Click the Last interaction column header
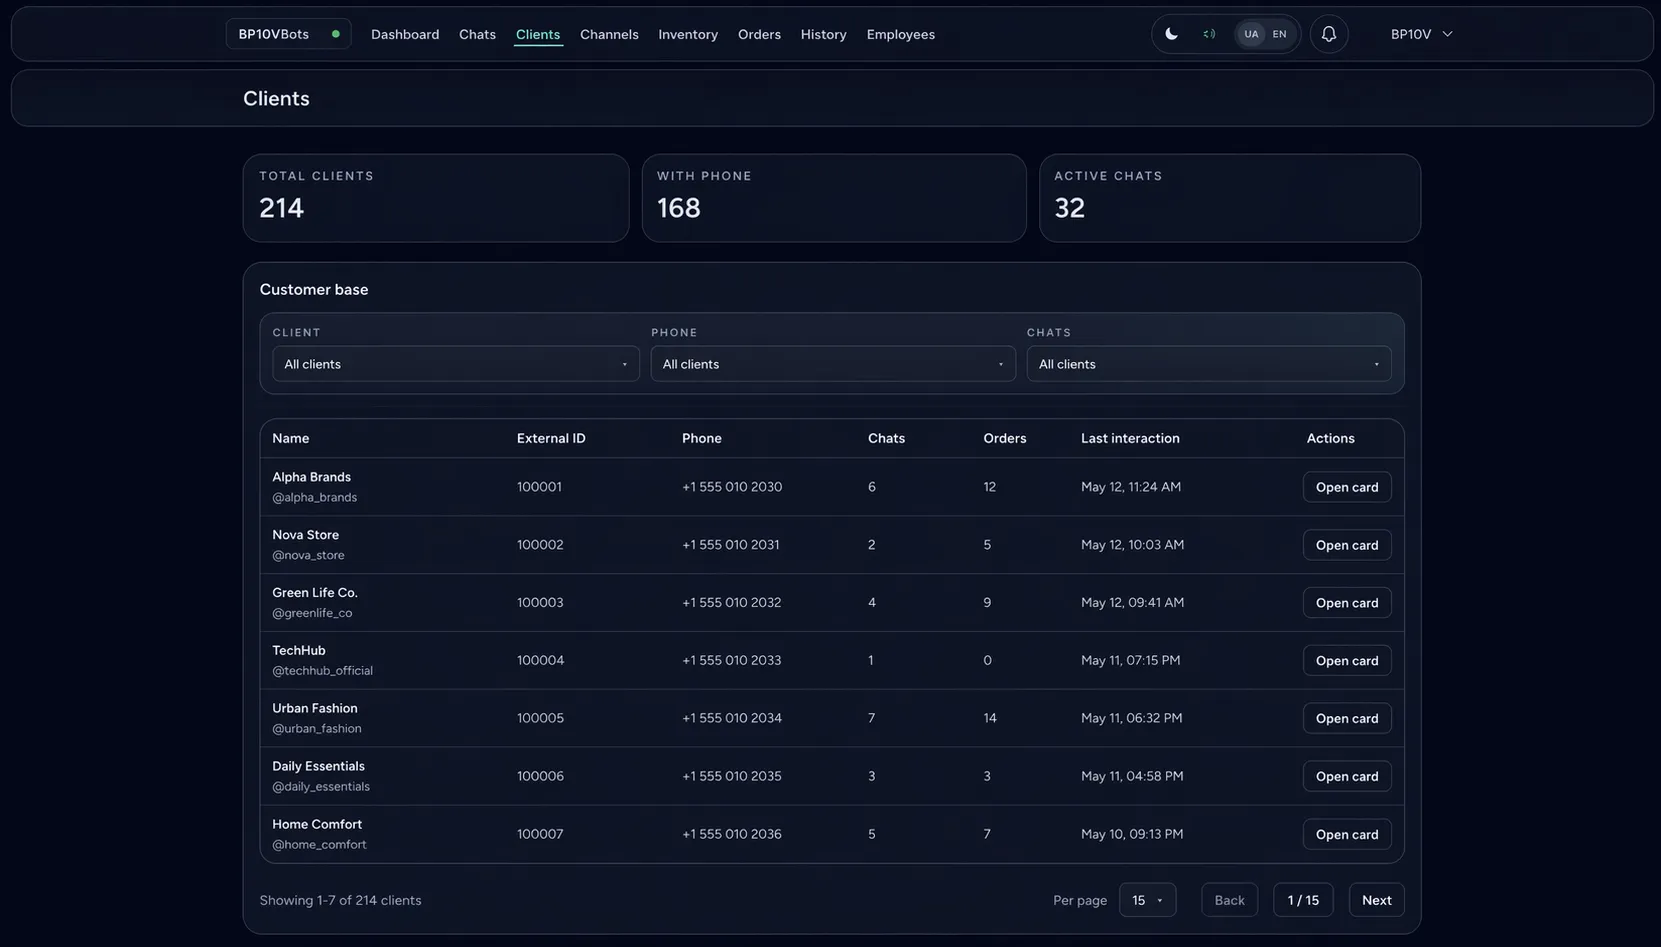The image size is (1661, 947). pos(1130,438)
